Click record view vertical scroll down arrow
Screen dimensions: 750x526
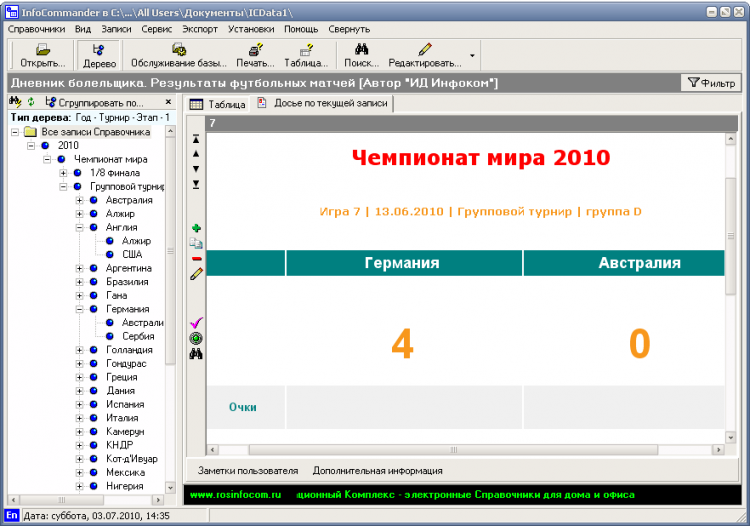(x=730, y=437)
